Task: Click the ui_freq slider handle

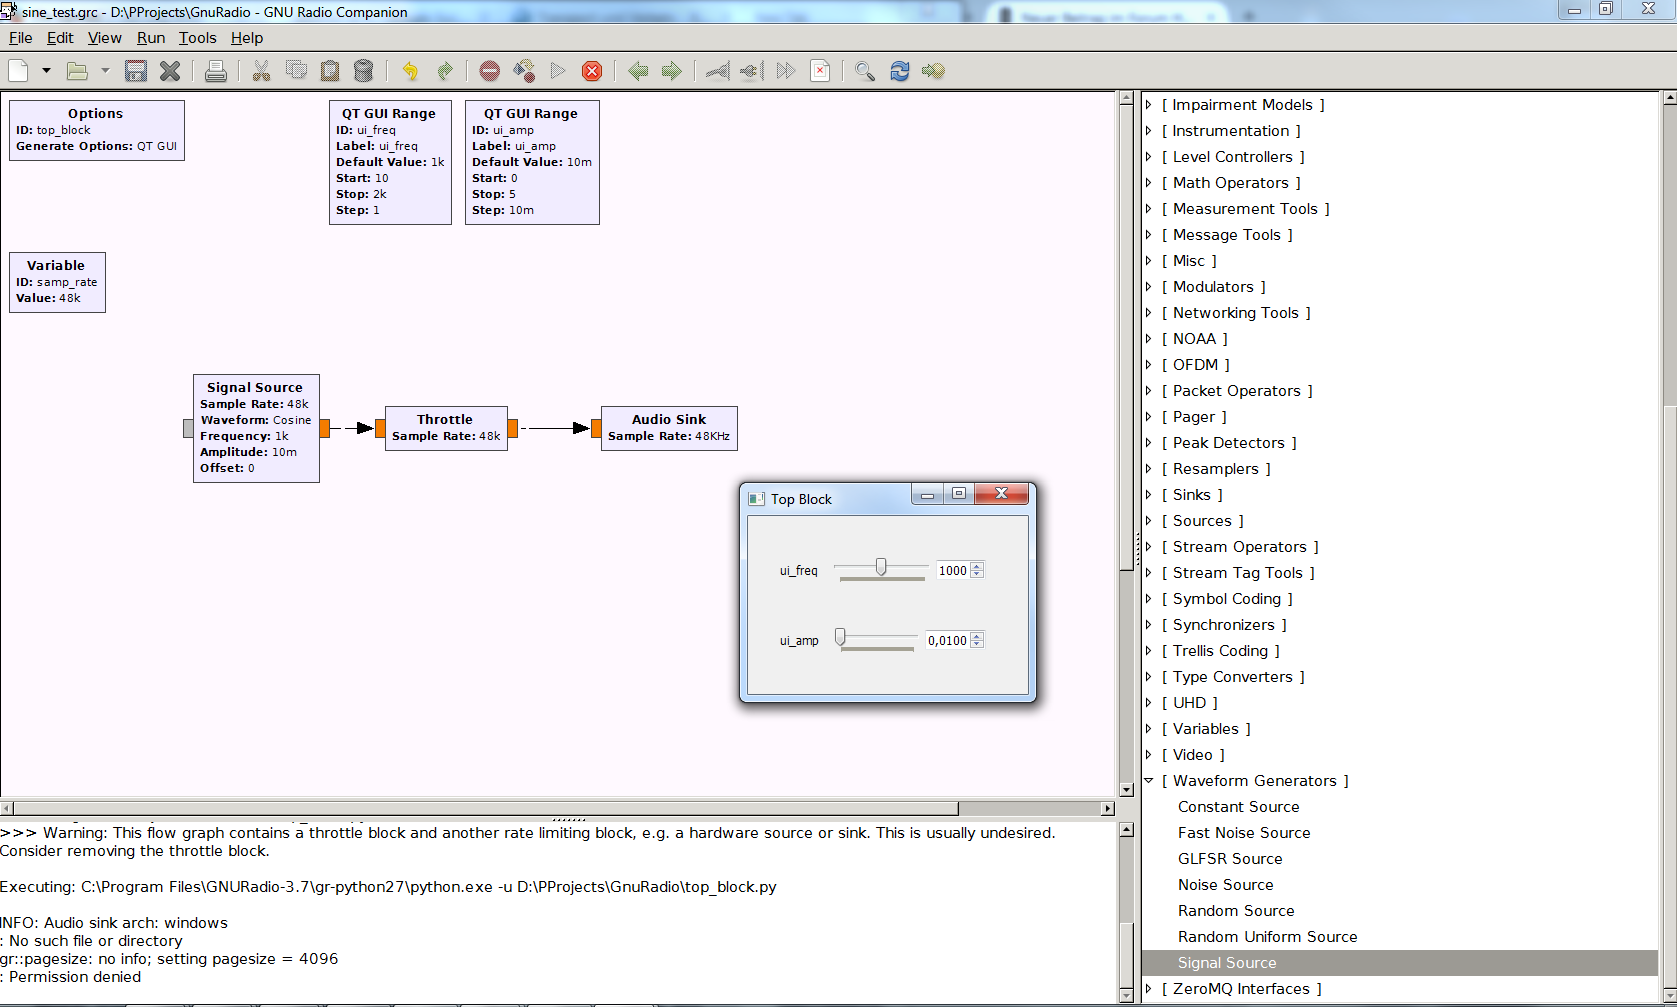Action: [881, 567]
